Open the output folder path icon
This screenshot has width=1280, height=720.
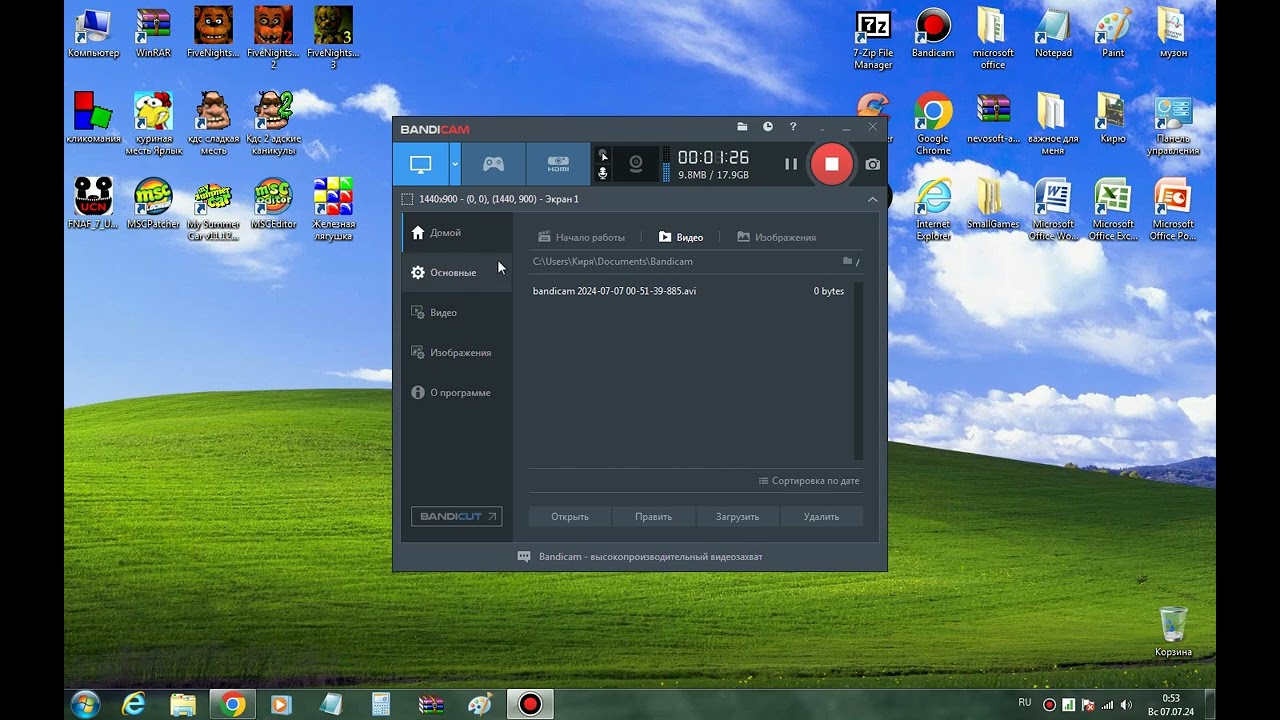[x=847, y=261]
